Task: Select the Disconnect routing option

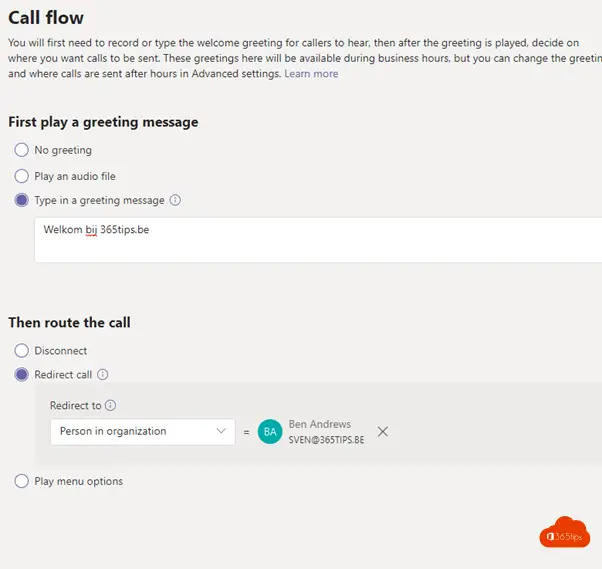Action: pos(22,351)
